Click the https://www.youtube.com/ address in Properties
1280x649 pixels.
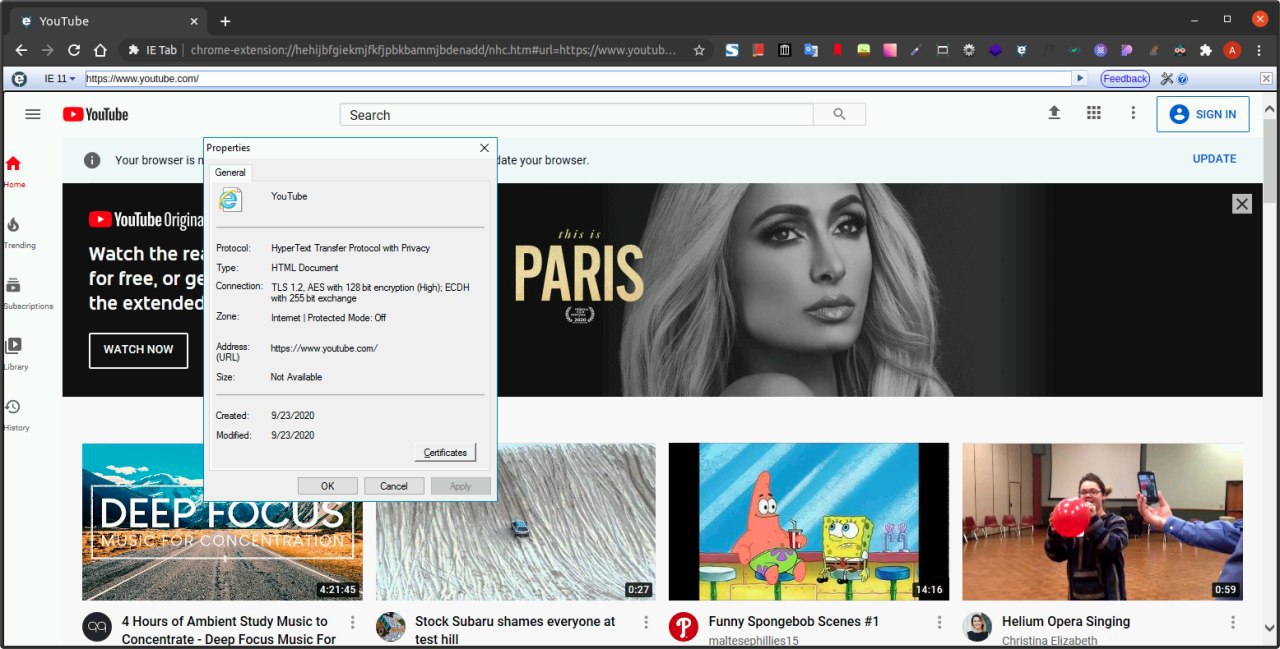tap(324, 348)
